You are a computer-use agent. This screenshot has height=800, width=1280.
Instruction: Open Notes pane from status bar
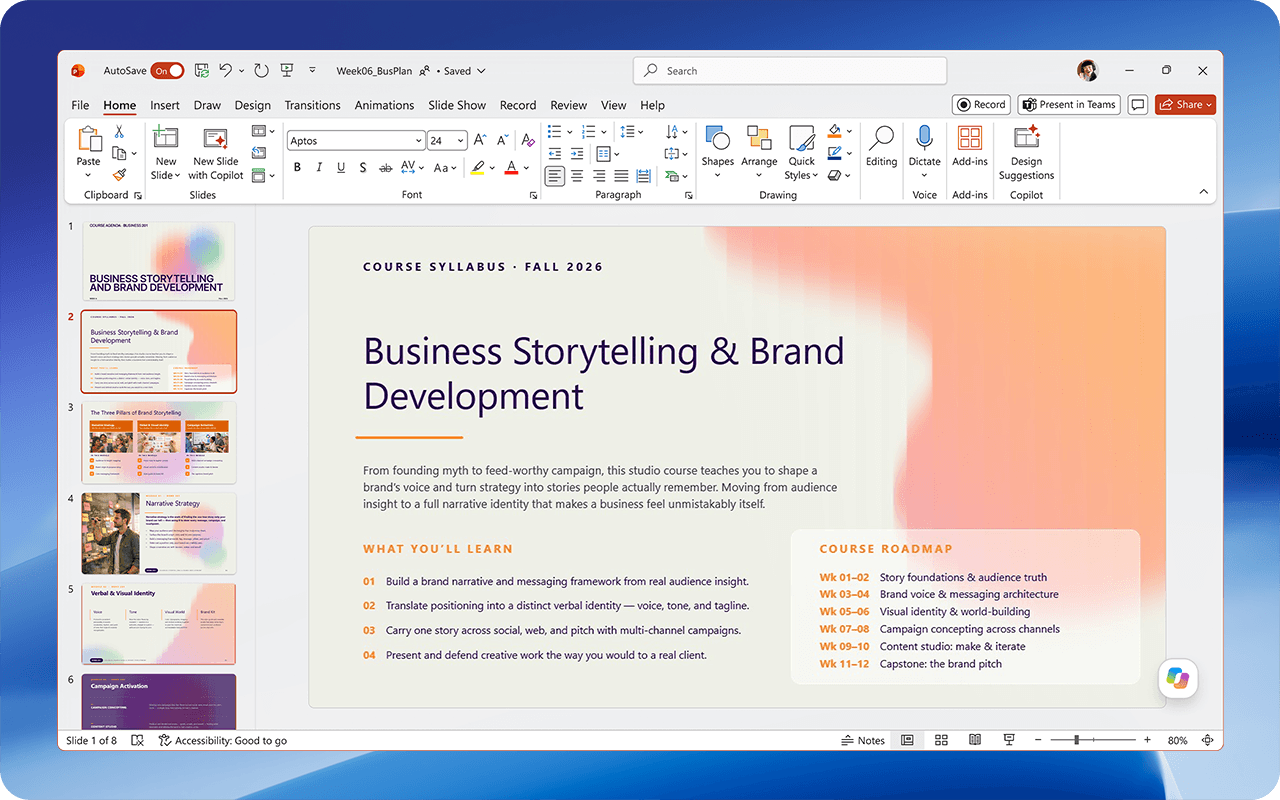863,740
